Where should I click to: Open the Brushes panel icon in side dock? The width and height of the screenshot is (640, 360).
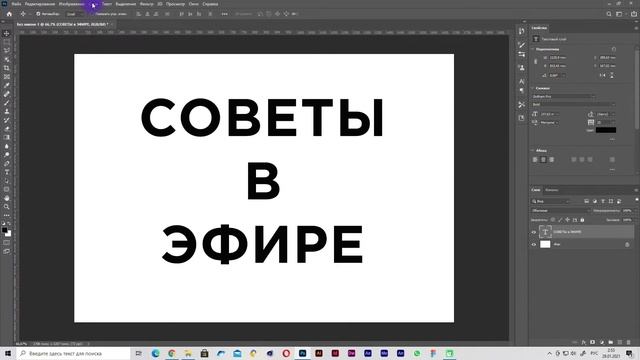pyautogui.click(x=521, y=45)
